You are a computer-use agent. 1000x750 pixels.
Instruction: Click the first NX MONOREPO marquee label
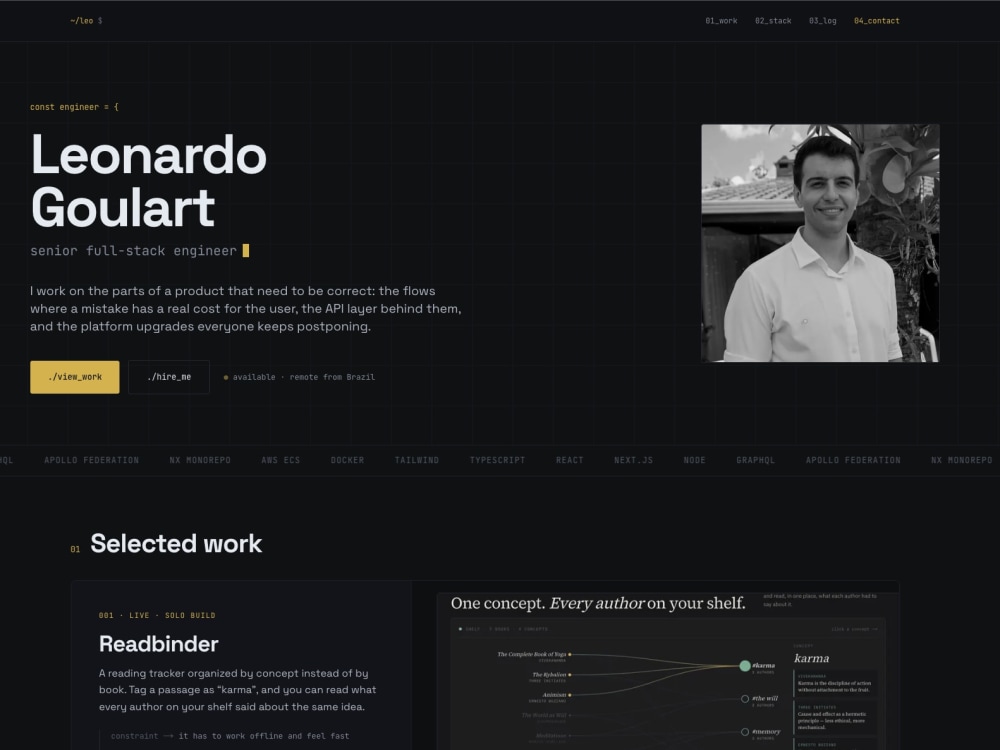pyautogui.click(x=200, y=460)
